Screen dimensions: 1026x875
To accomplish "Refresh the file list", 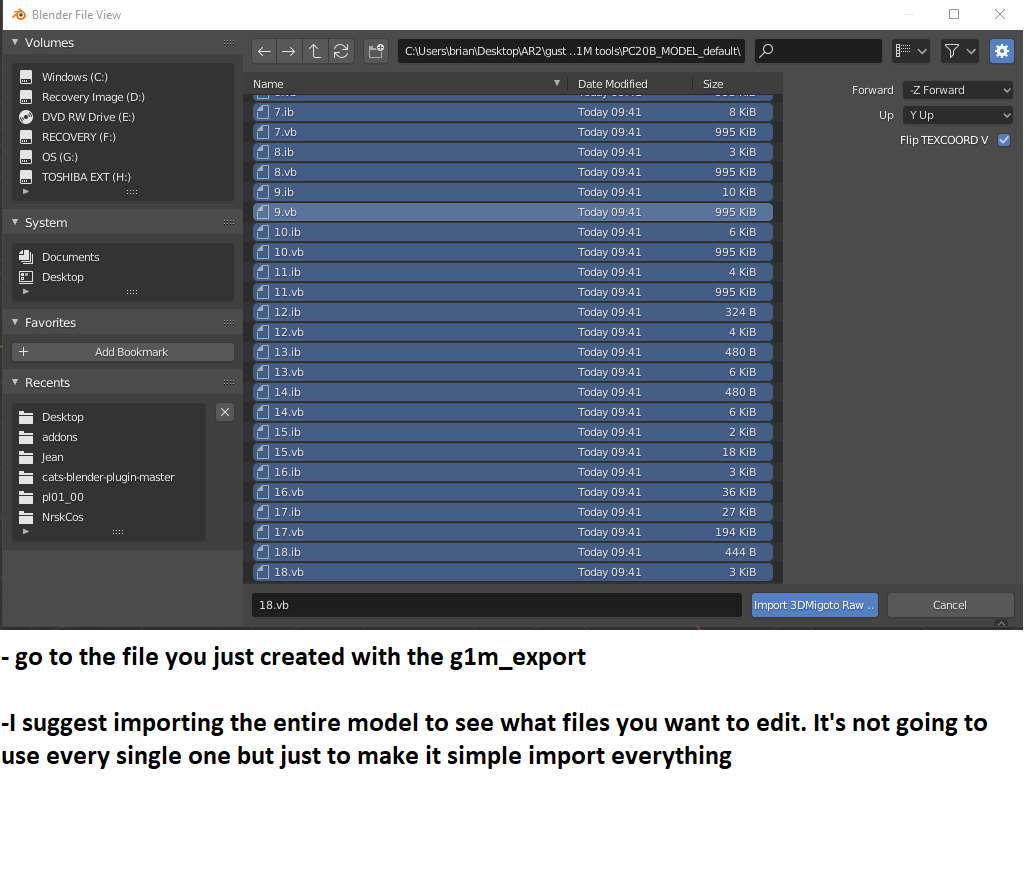I will point(341,51).
